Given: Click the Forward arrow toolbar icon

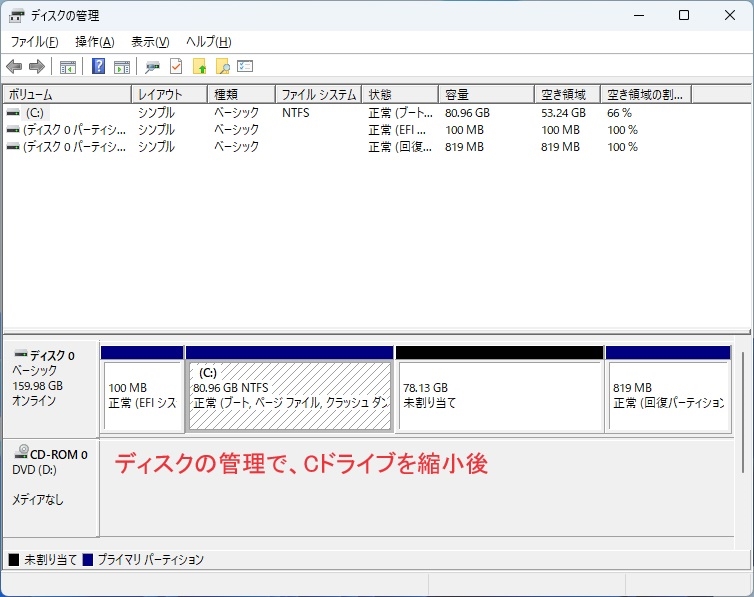Looking at the screenshot, I should coord(37,66).
